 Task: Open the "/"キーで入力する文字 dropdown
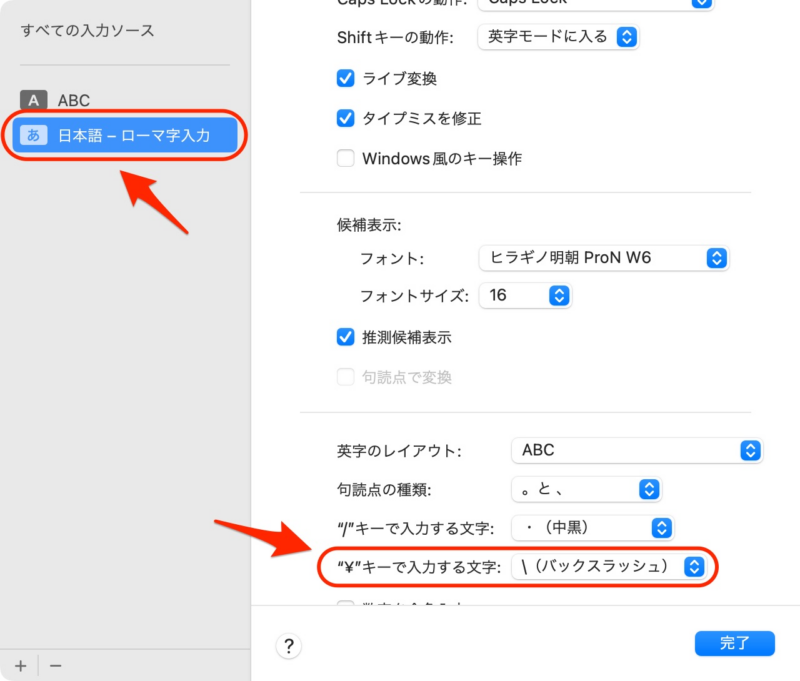click(x=592, y=528)
